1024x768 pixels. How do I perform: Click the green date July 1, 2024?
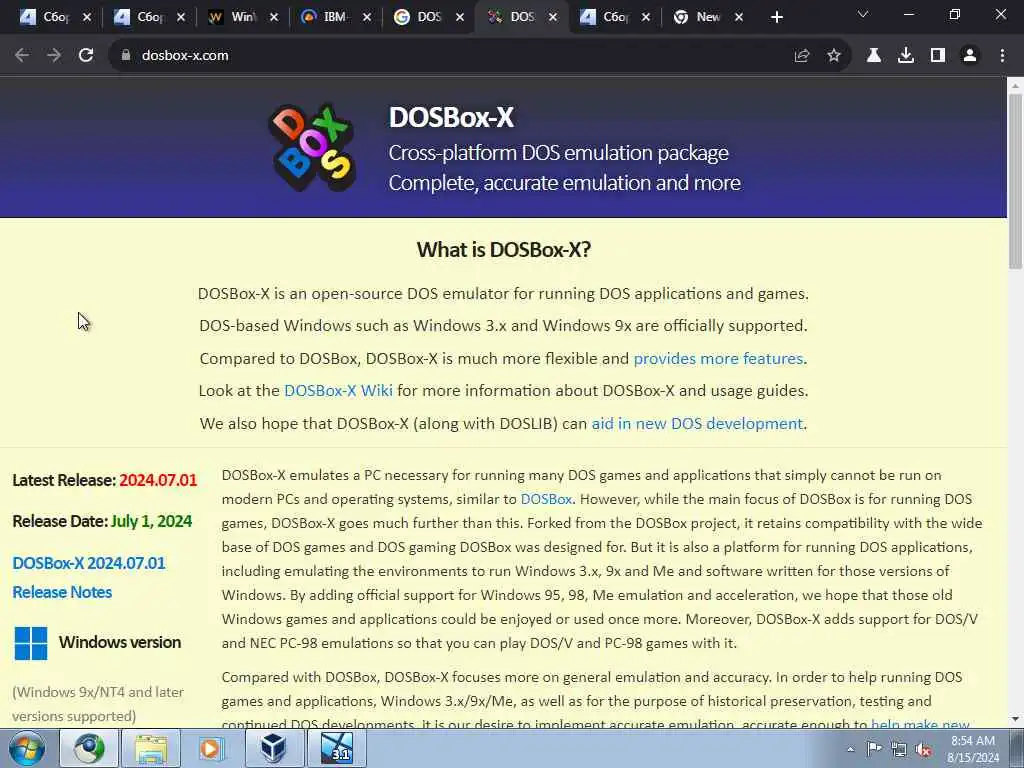(152, 521)
